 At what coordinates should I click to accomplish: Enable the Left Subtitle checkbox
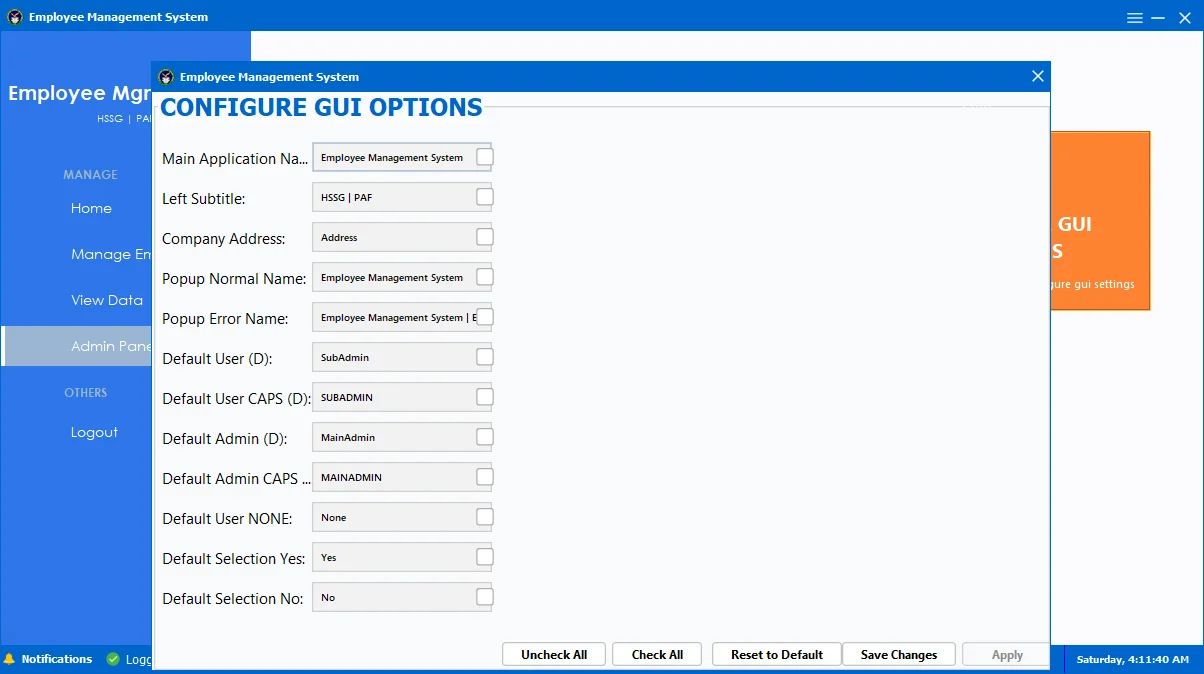pyautogui.click(x=485, y=197)
